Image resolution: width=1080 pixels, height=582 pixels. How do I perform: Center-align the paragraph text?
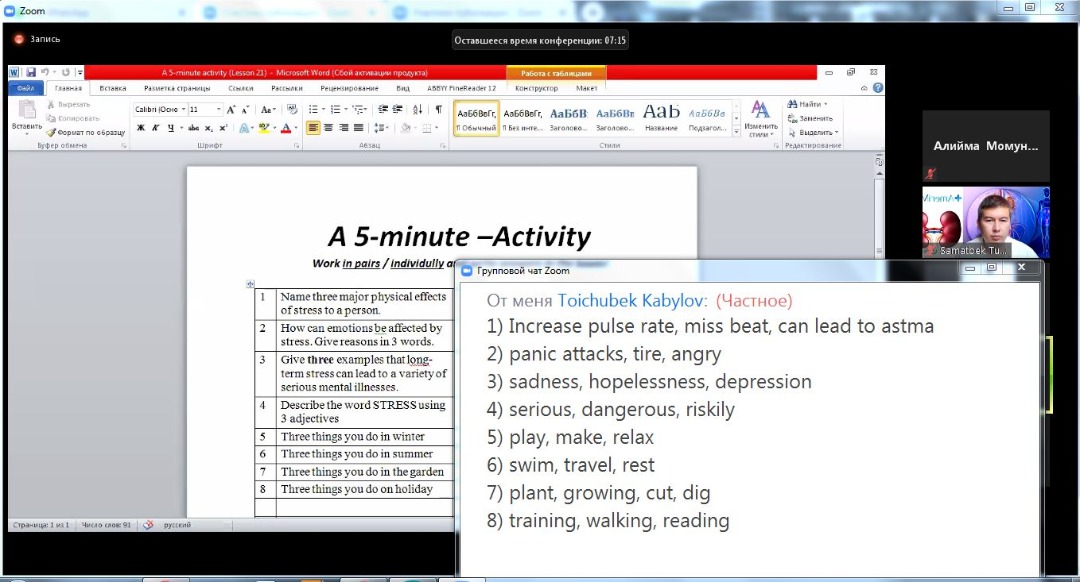(x=329, y=128)
